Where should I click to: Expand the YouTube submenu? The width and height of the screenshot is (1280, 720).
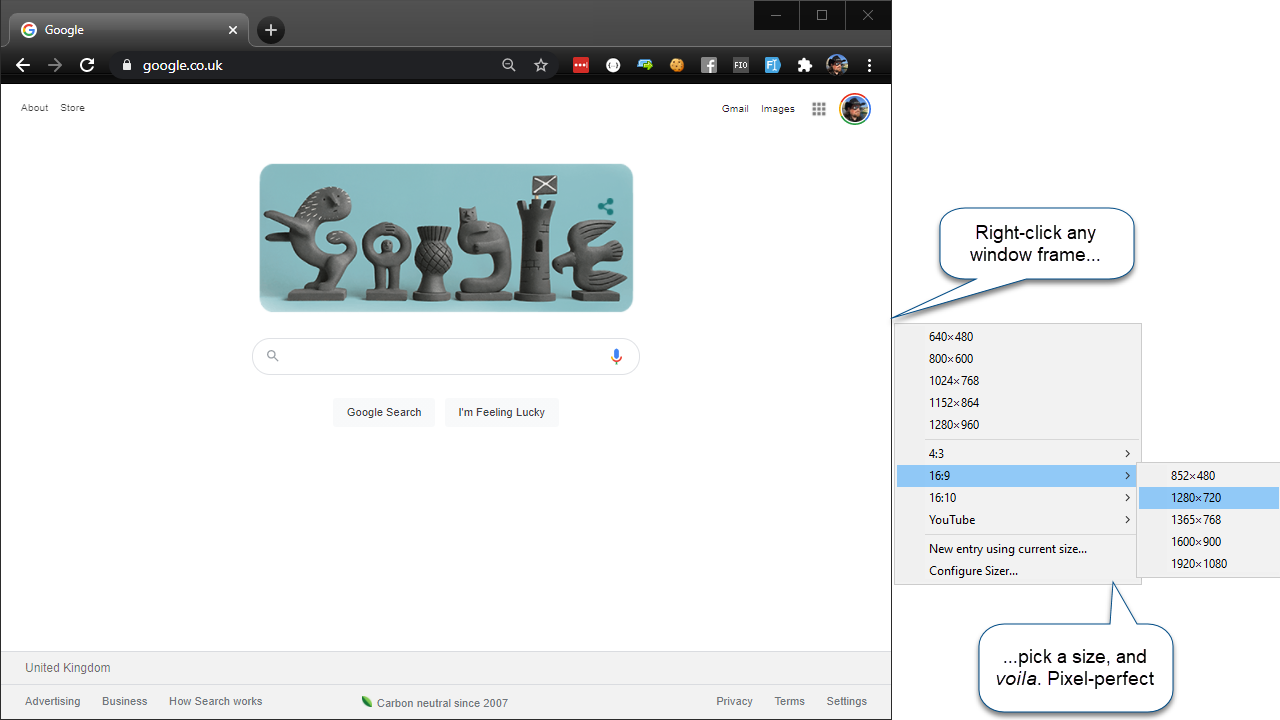tap(1018, 520)
